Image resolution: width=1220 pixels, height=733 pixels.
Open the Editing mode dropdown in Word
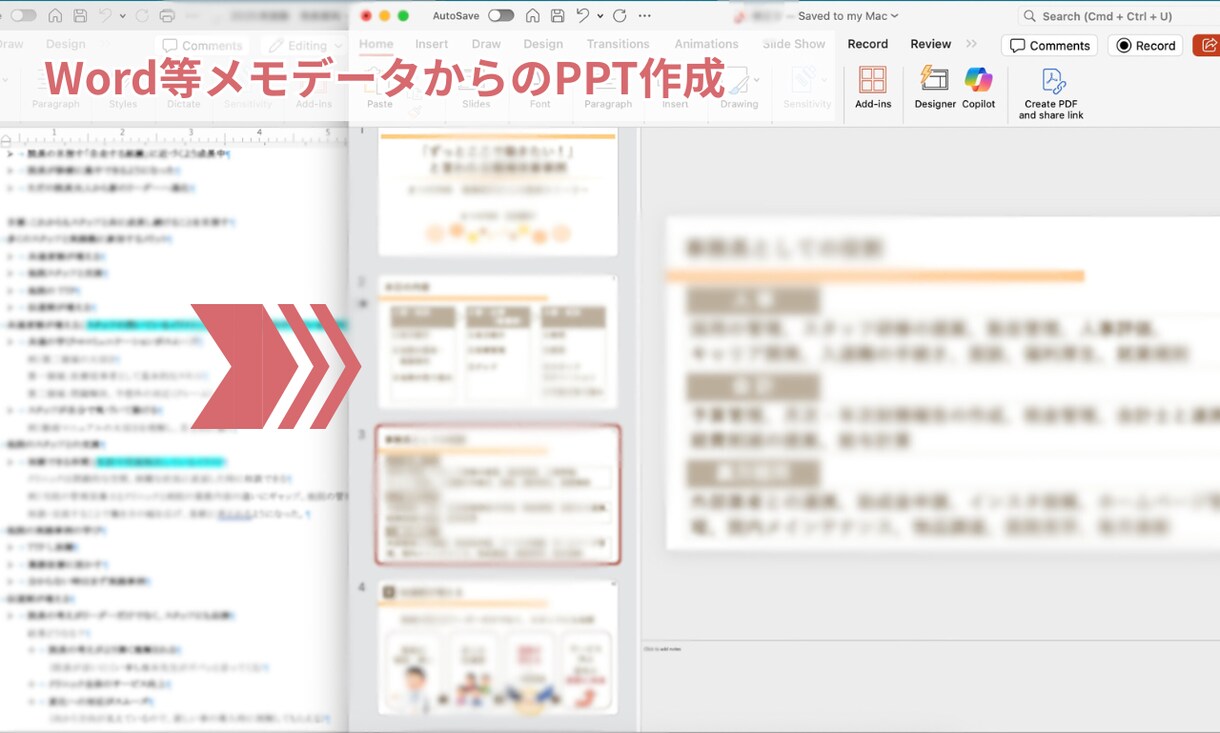304,45
